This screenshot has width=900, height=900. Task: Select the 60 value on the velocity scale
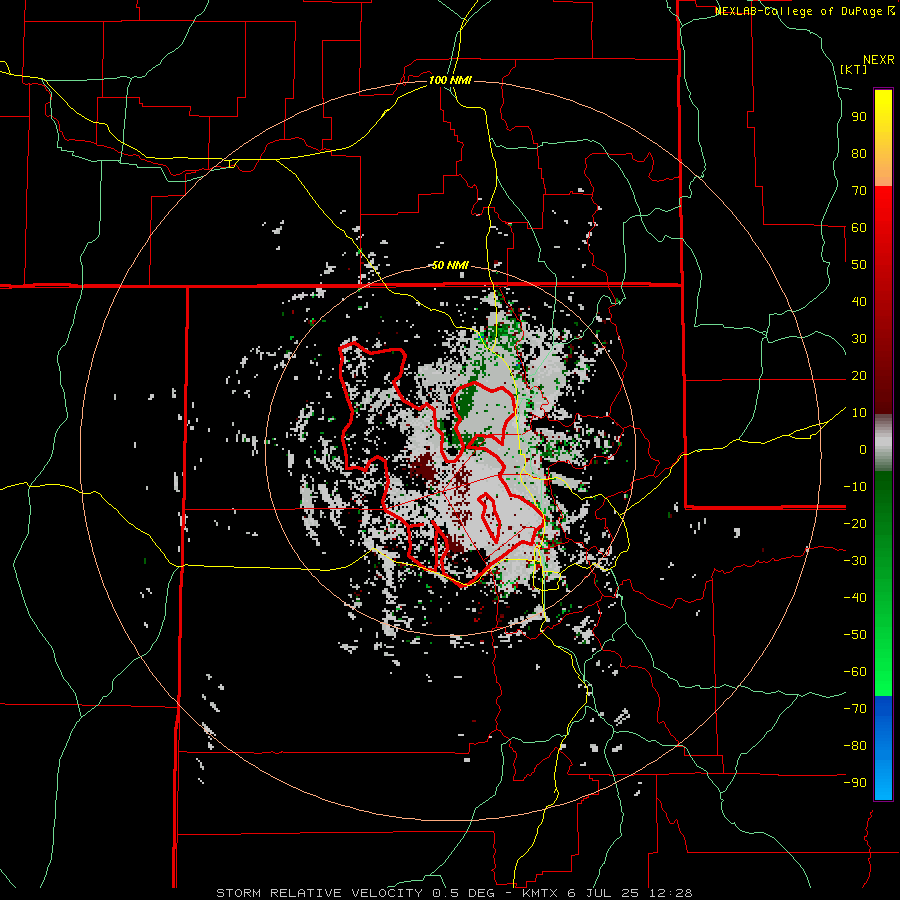859,228
